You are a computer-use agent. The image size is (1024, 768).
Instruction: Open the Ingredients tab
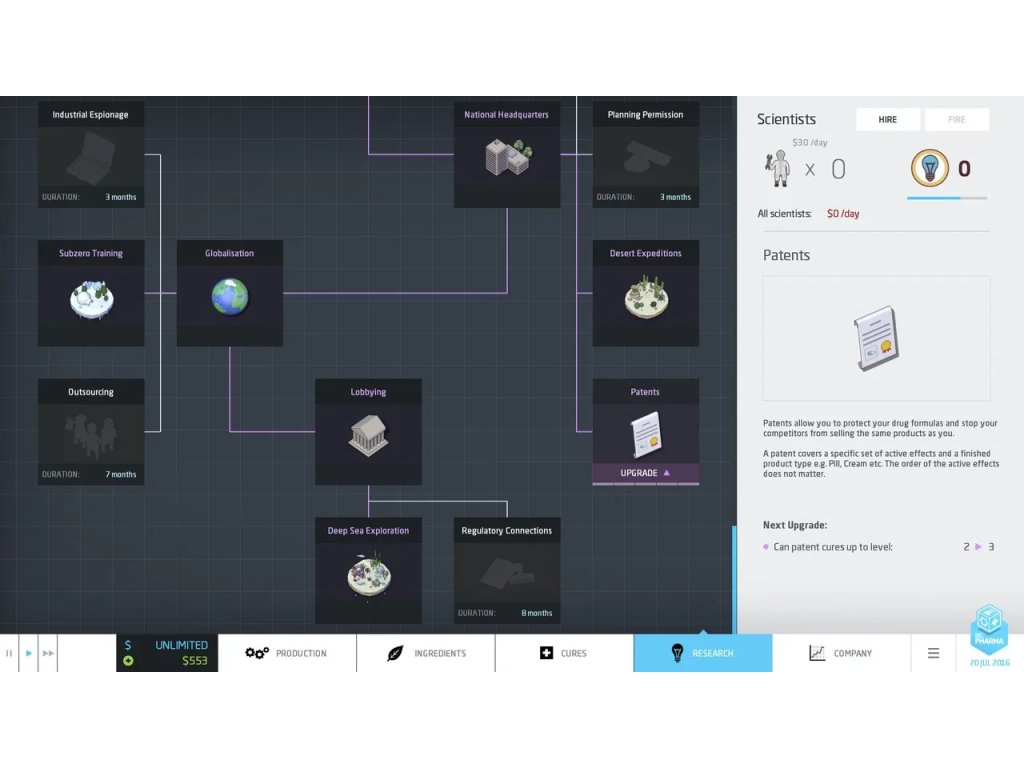pyautogui.click(x=426, y=653)
